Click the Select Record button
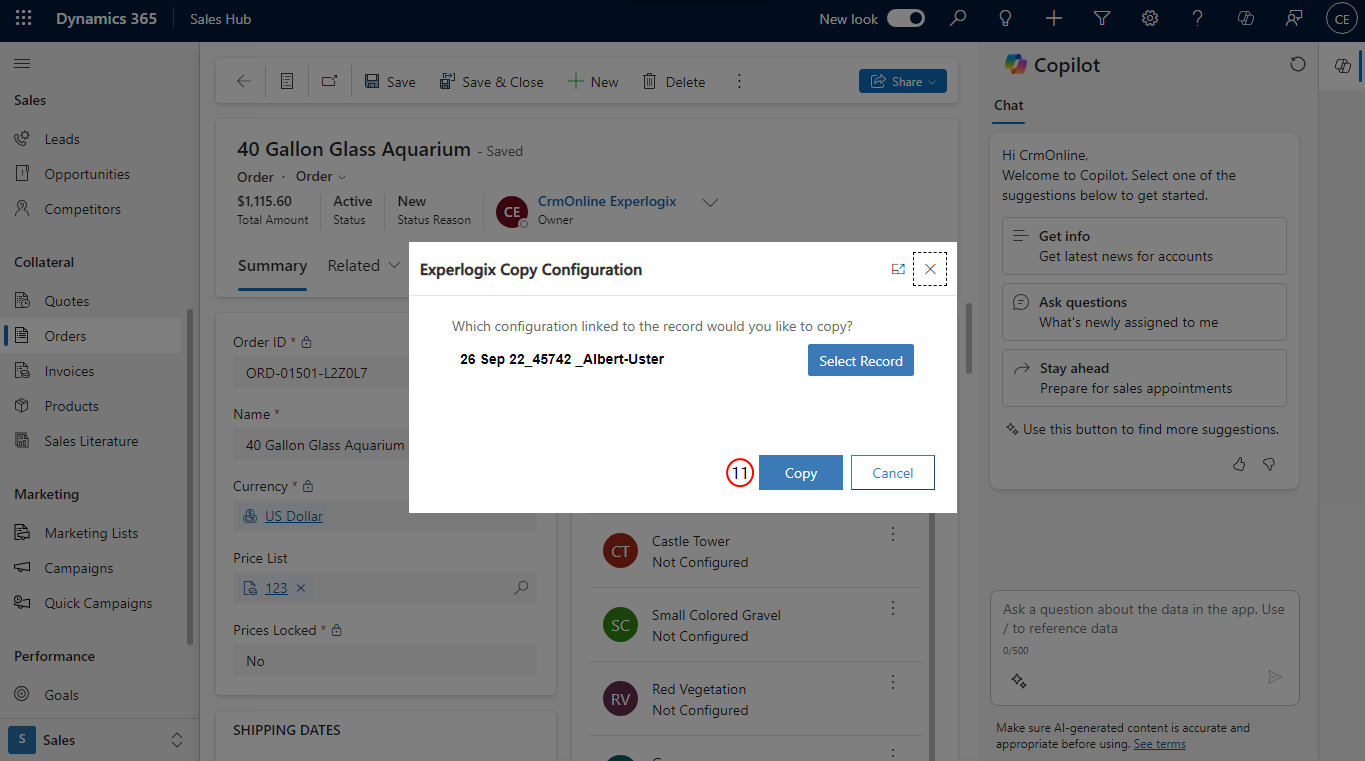This screenshot has height=761, width=1365. point(861,360)
